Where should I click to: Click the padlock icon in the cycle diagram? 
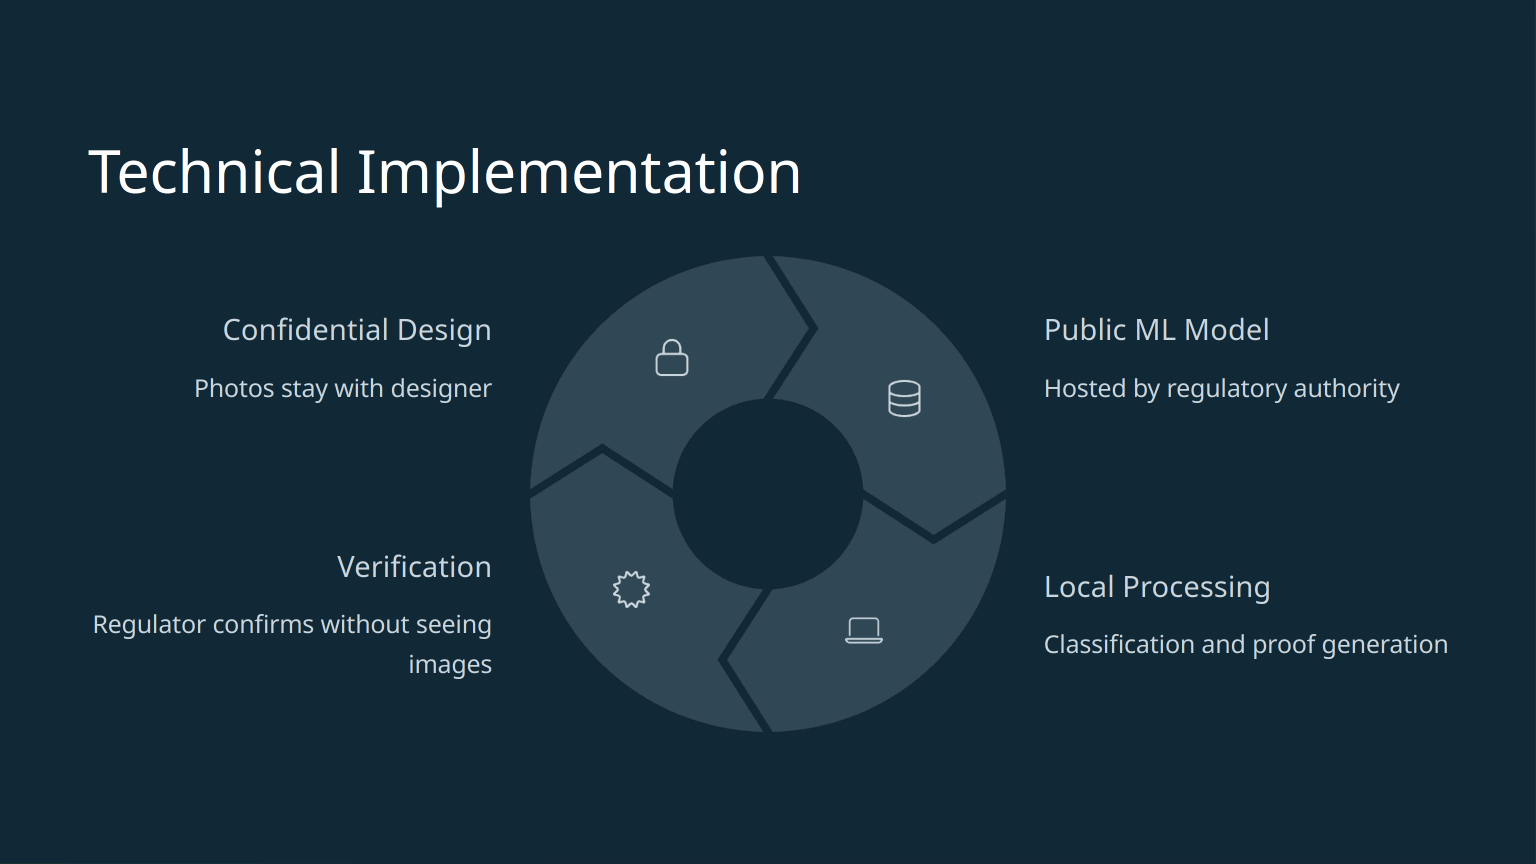[671, 358]
